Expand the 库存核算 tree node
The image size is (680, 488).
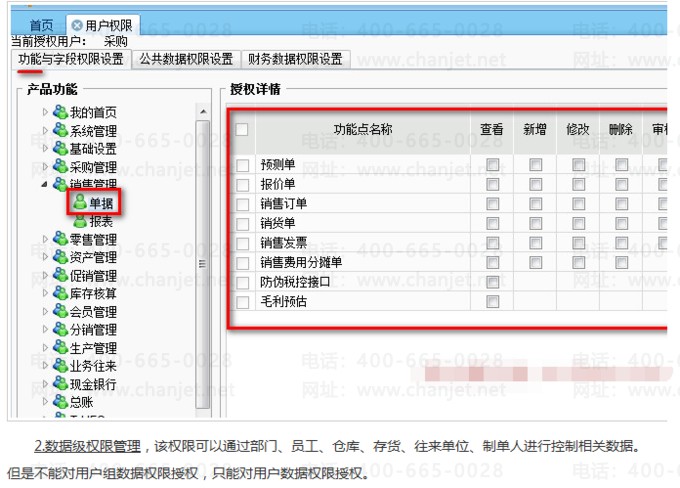(x=45, y=293)
